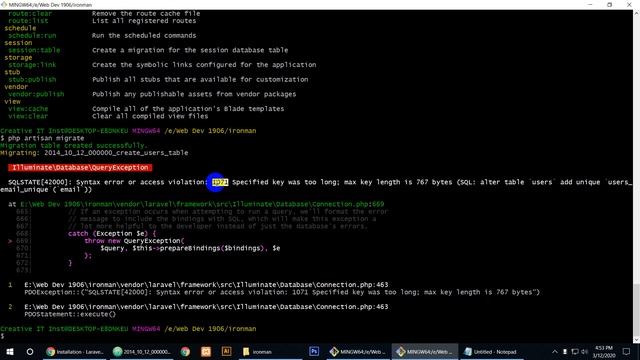This screenshot has height=360, width=640.
Task: Open the 2014_10_12_000000 editor taskbar item
Action: click(142, 351)
